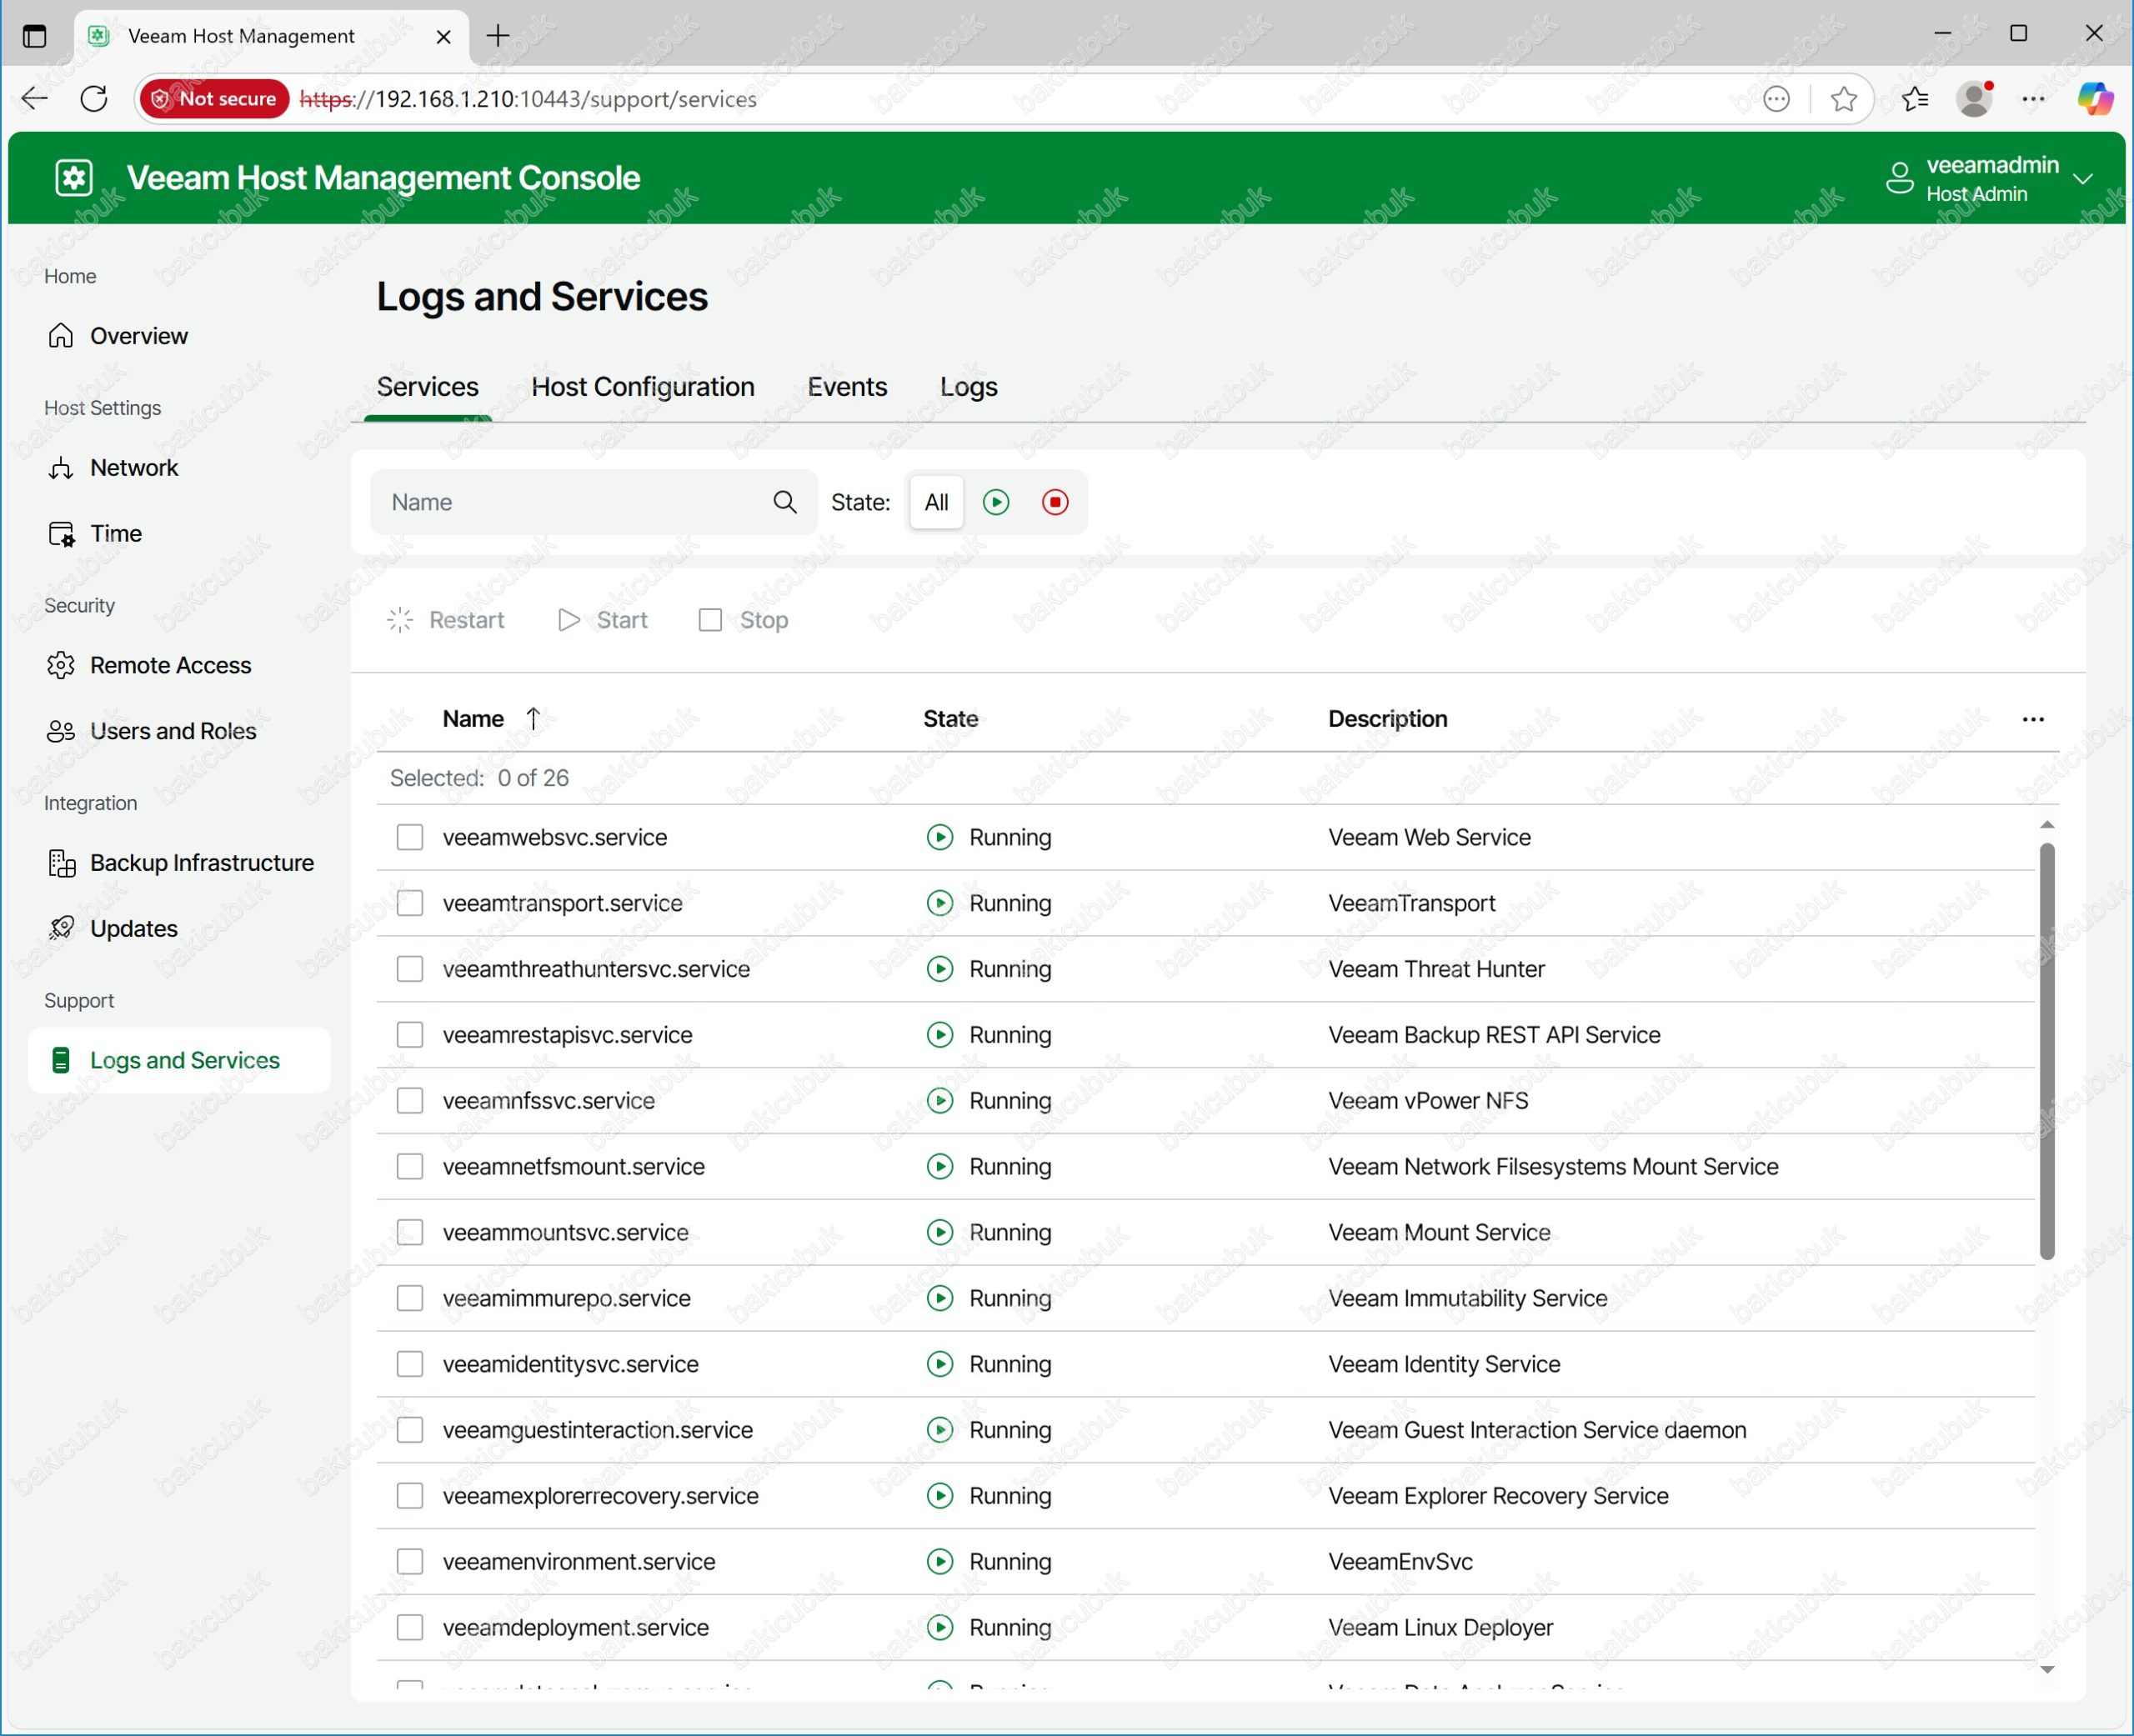
Task: Click the services list scrollbar thumb
Action: pos(2047,1050)
